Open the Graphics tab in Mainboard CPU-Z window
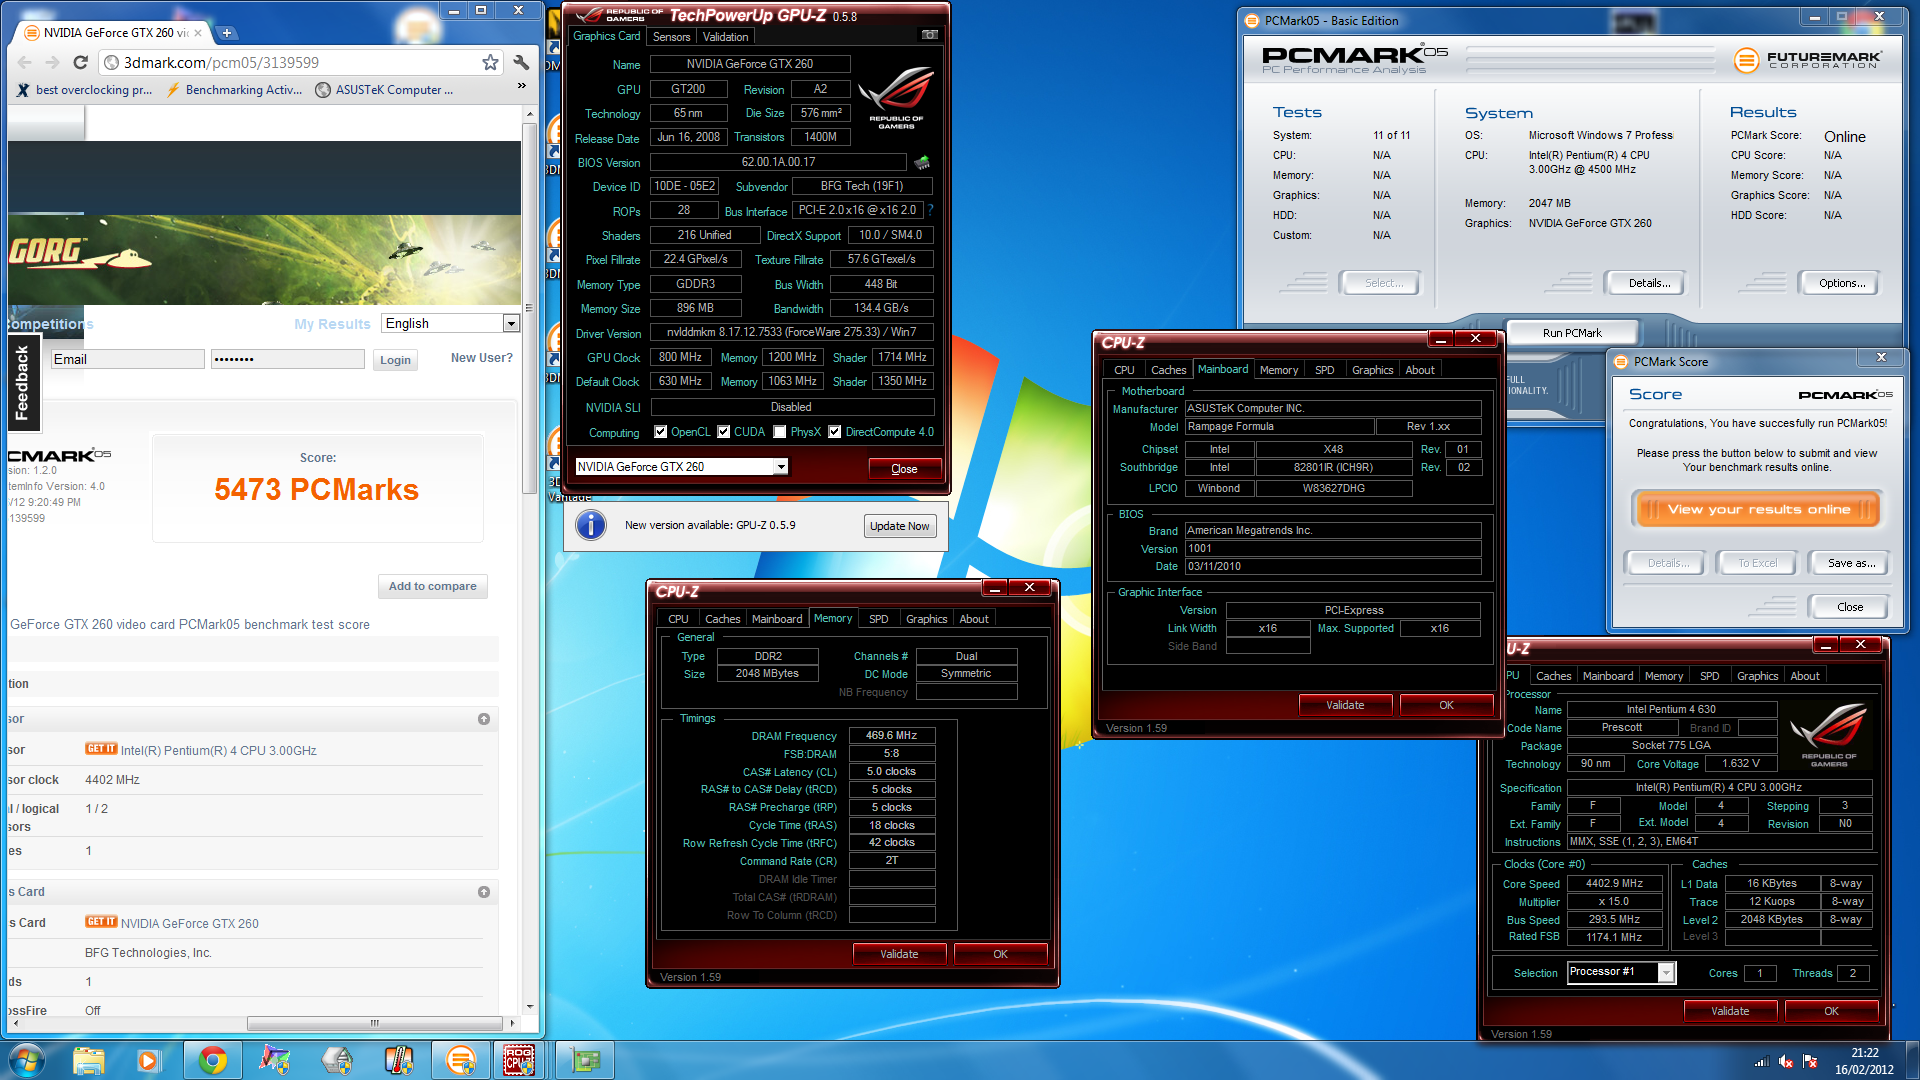 pyautogui.click(x=1372, y=370)
